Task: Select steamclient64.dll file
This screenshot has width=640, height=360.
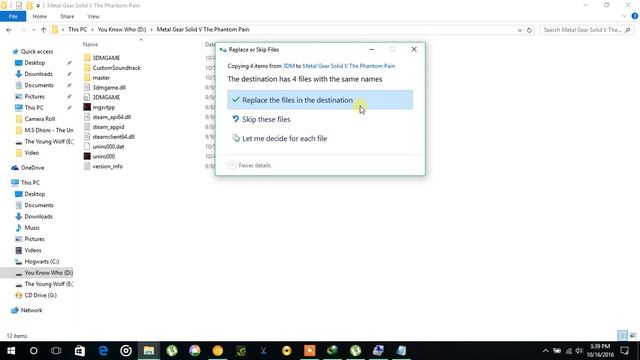Action: (x=113, y=137)
